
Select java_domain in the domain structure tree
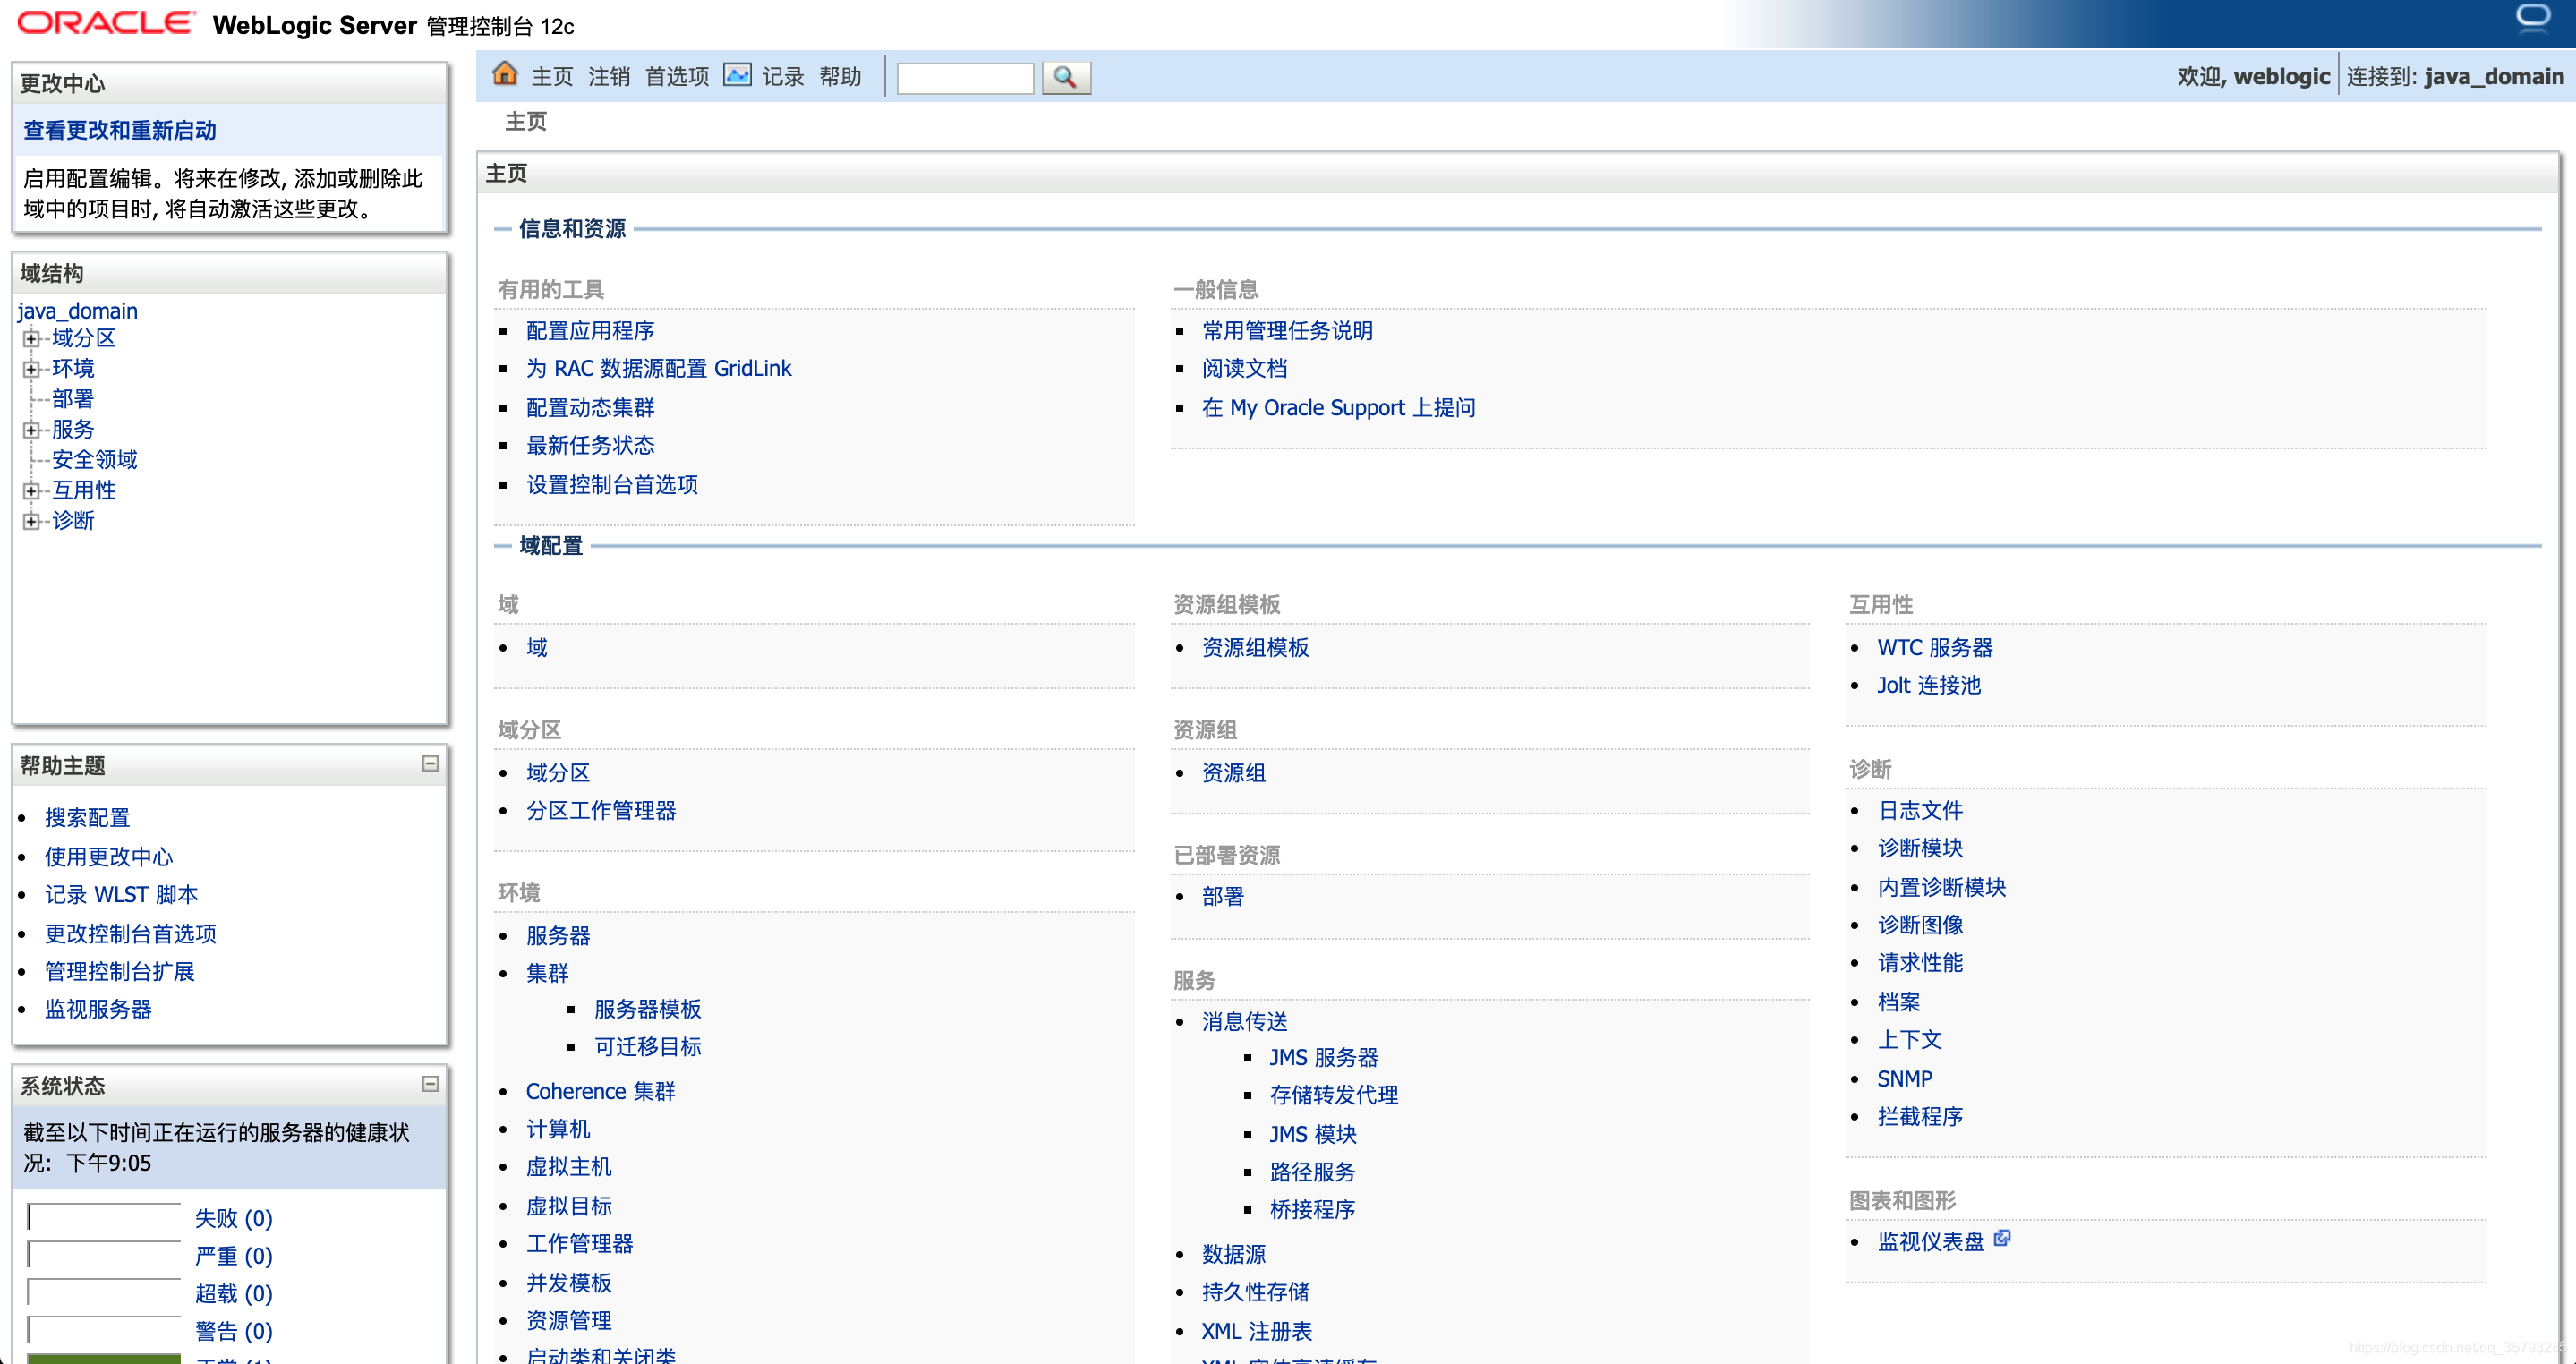coord(78,311)
